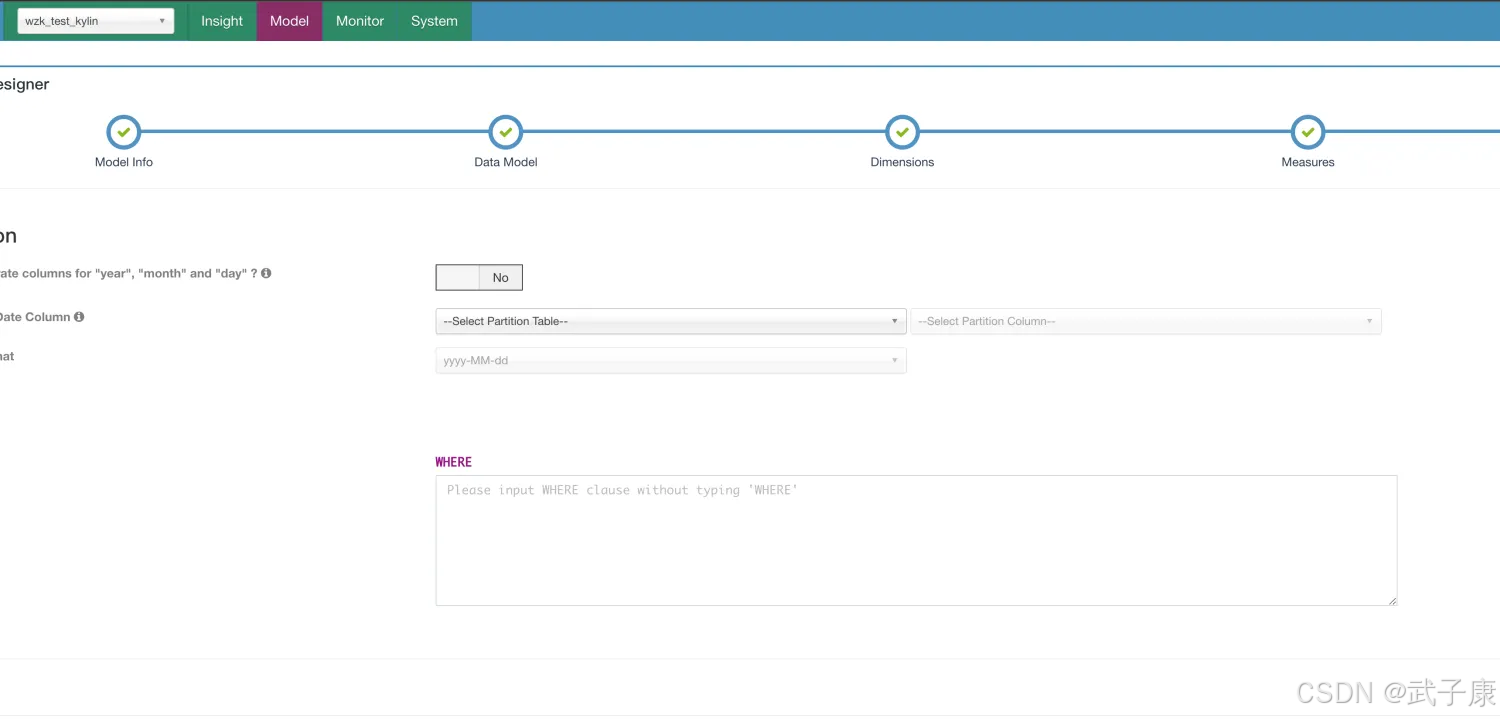
Task: Toggle the separate date columns No switch
Action: pyautogui.click(x=479, y=277)
